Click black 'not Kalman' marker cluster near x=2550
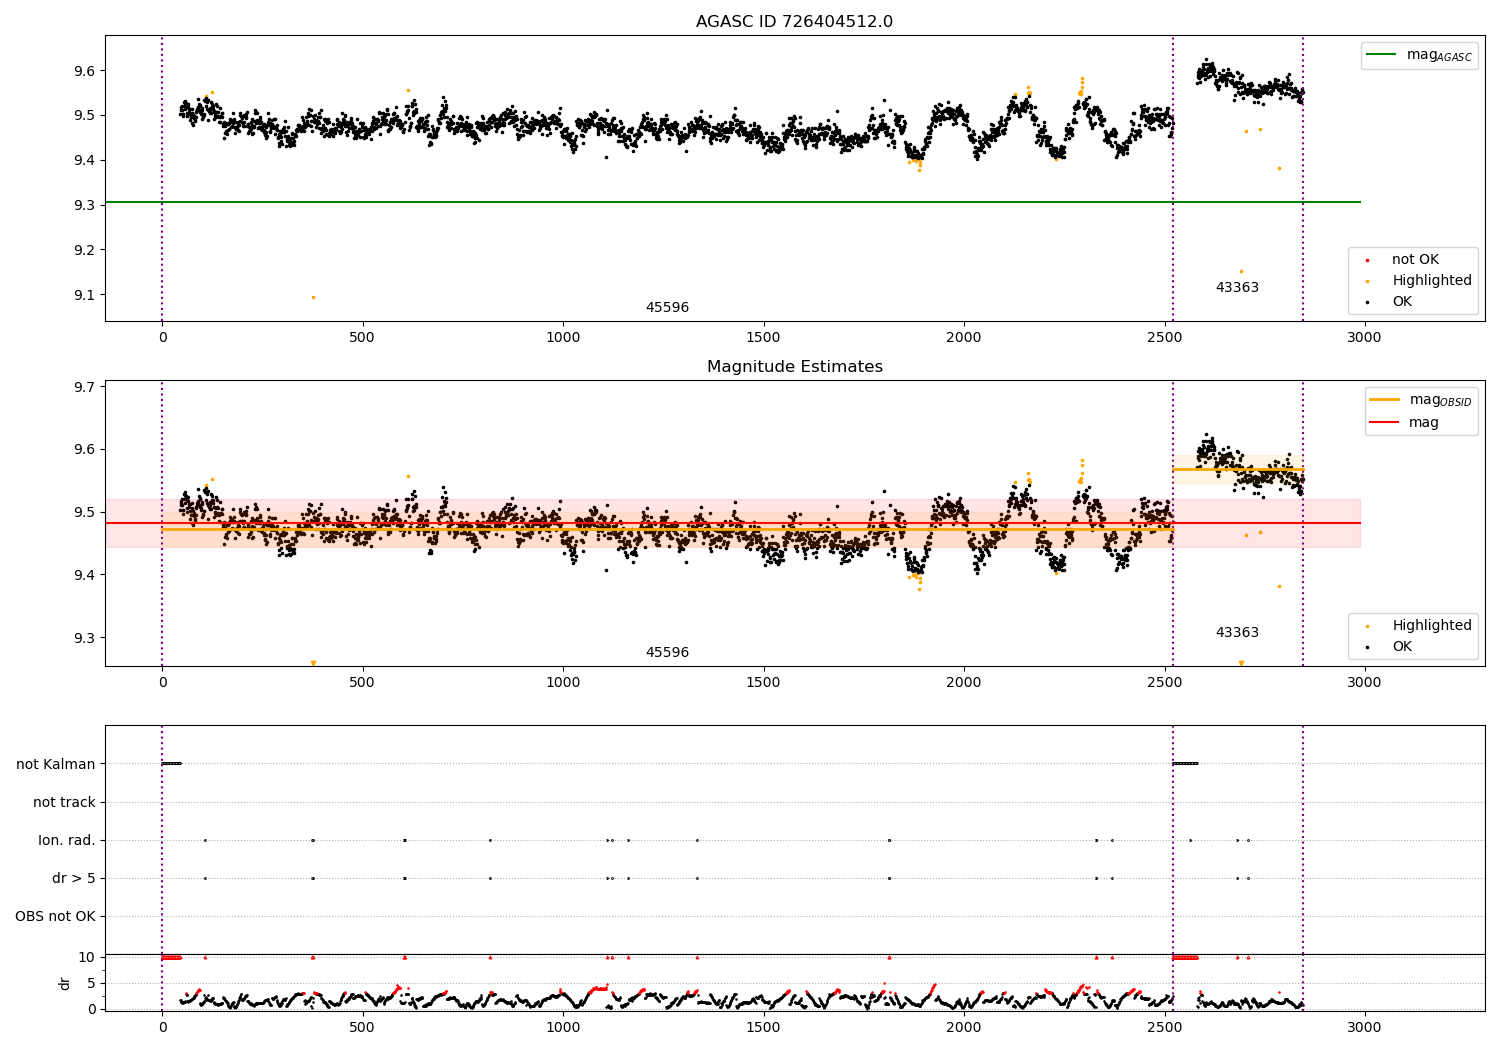 1185,764
